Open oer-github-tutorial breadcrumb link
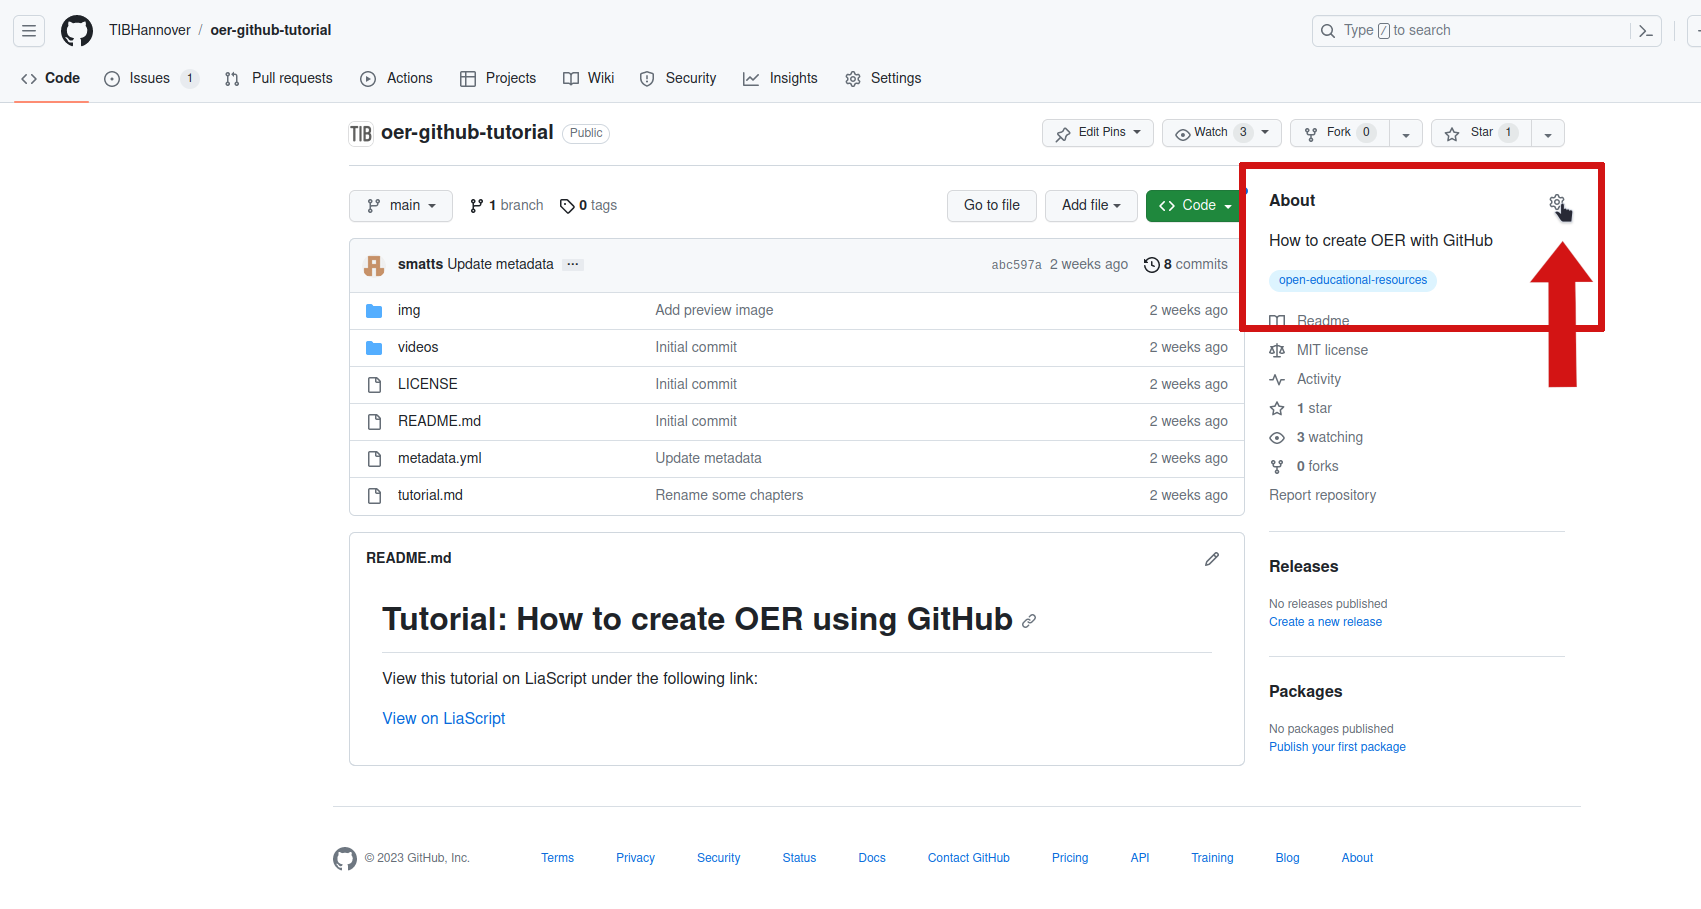The width and height of the screenshot is (1701, 909). click(x=271, y=31)
